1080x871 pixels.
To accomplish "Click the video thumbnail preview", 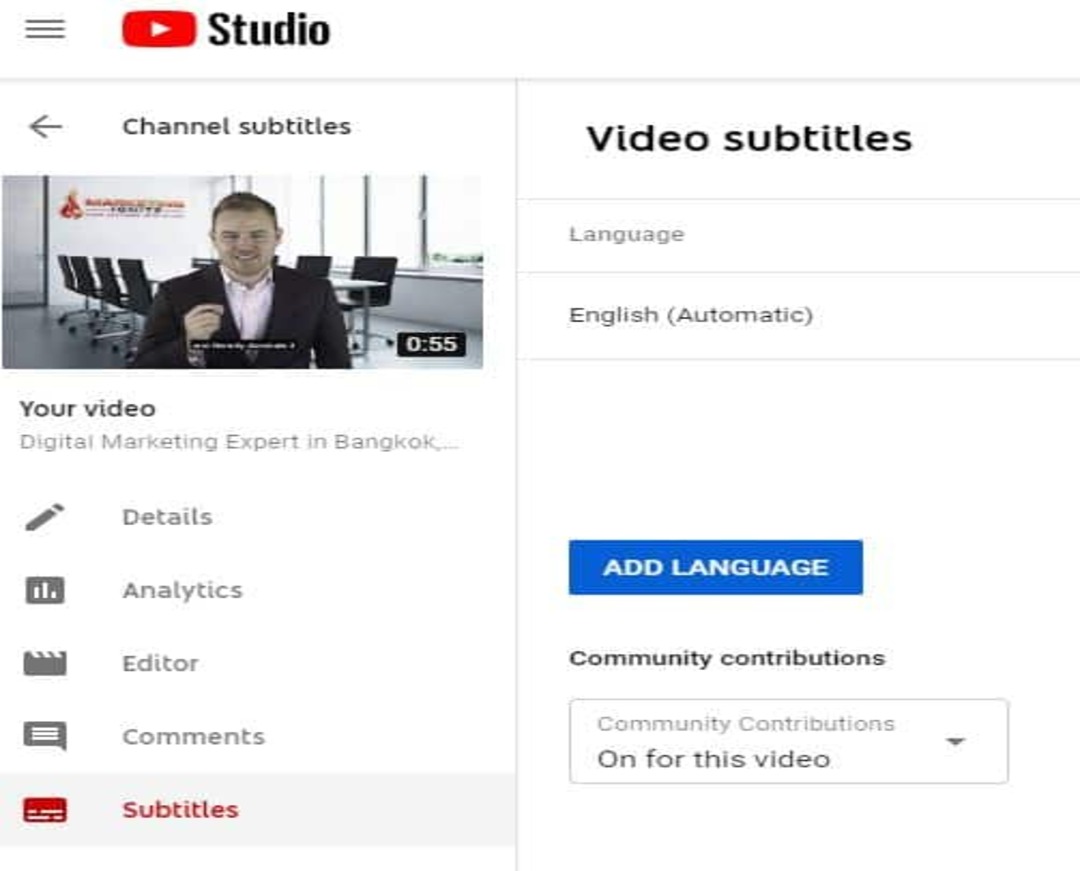I will point(242,272).
